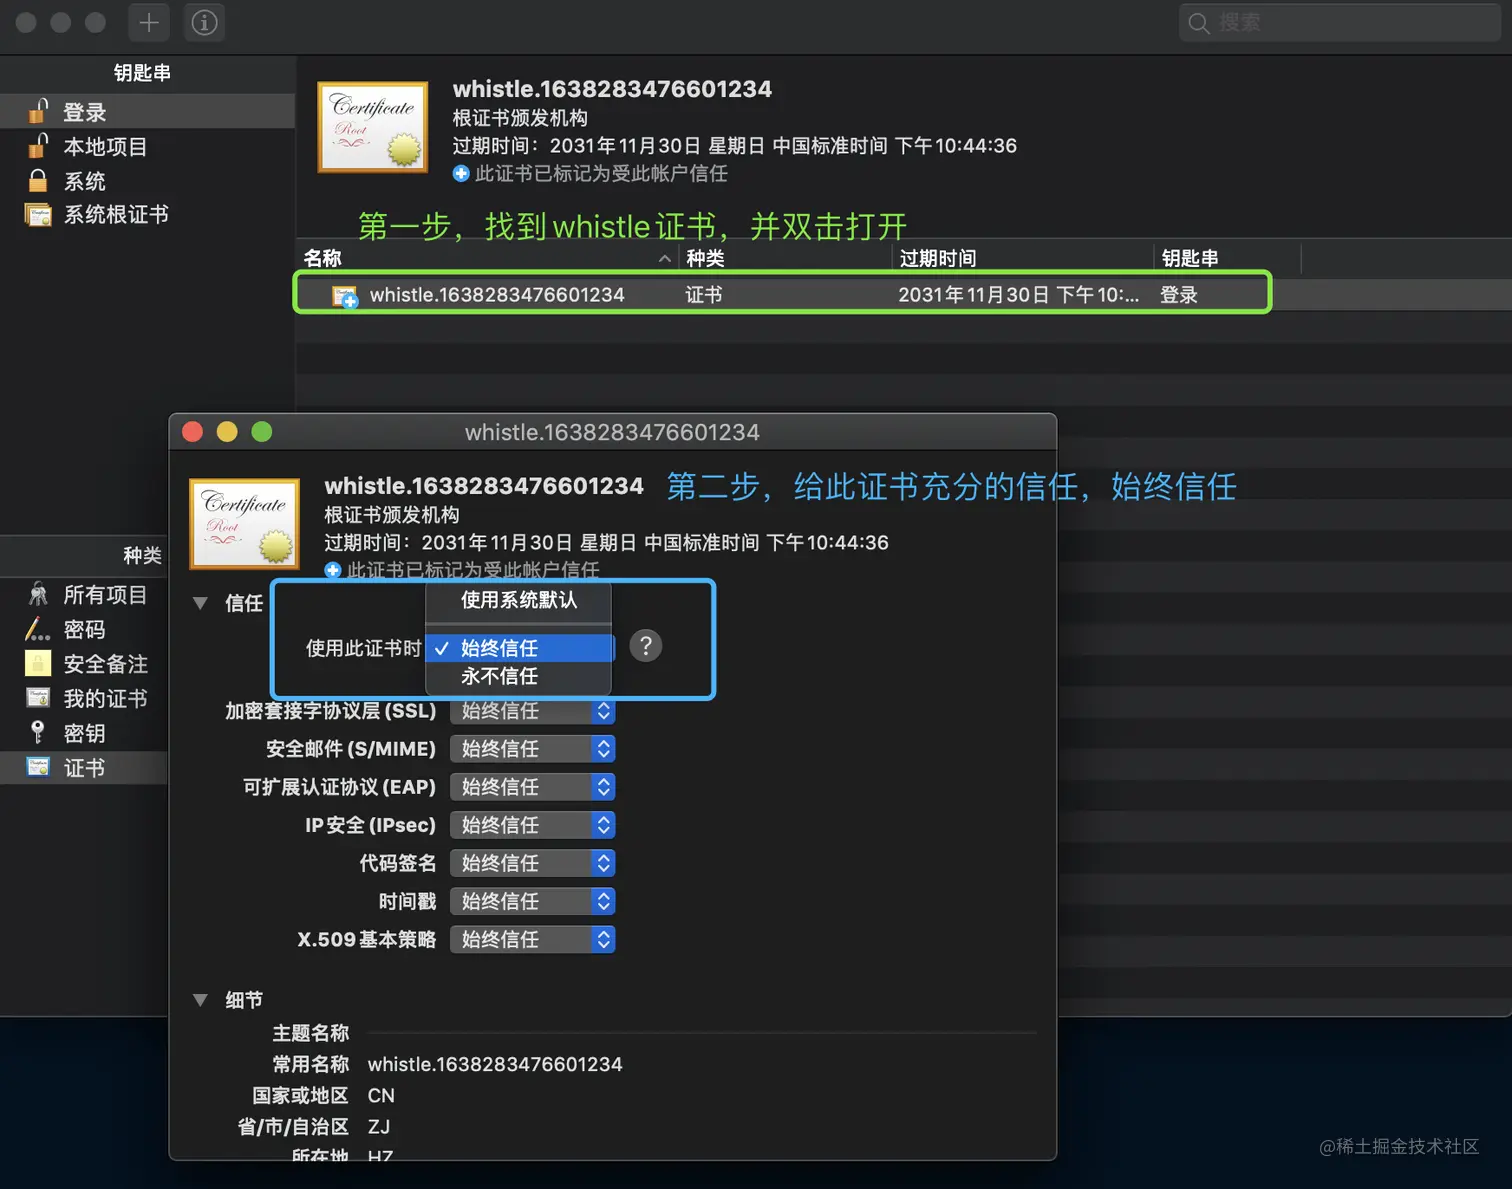Select 安全备注 category
The image size is (1512, 1189).
pos(84,664)
